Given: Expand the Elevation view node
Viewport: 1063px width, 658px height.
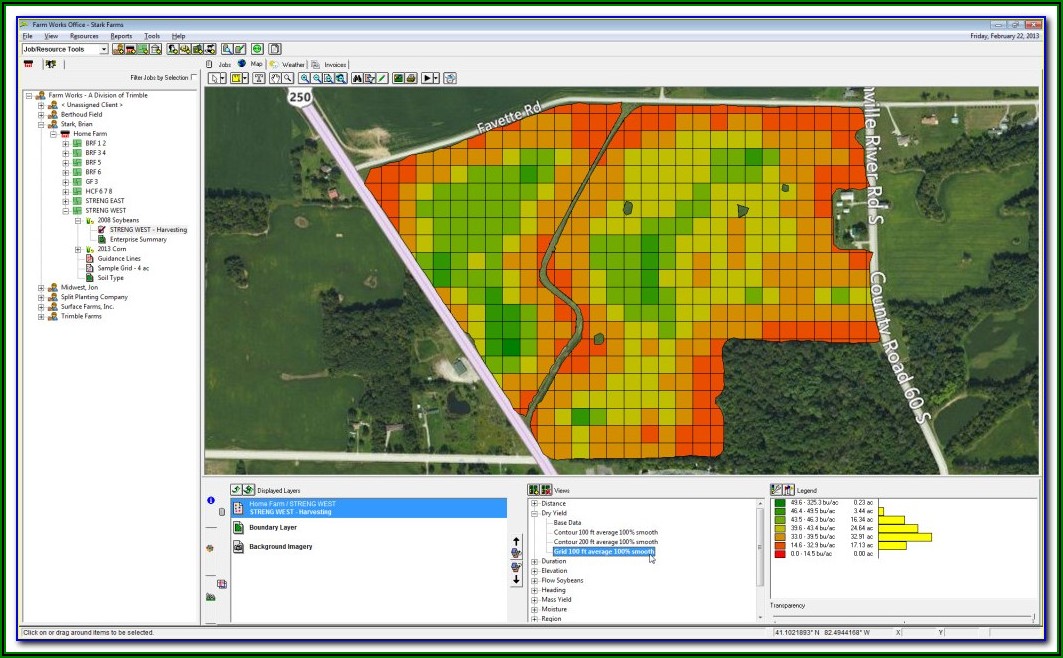Looking at the screenshot, I should [535, 571].
